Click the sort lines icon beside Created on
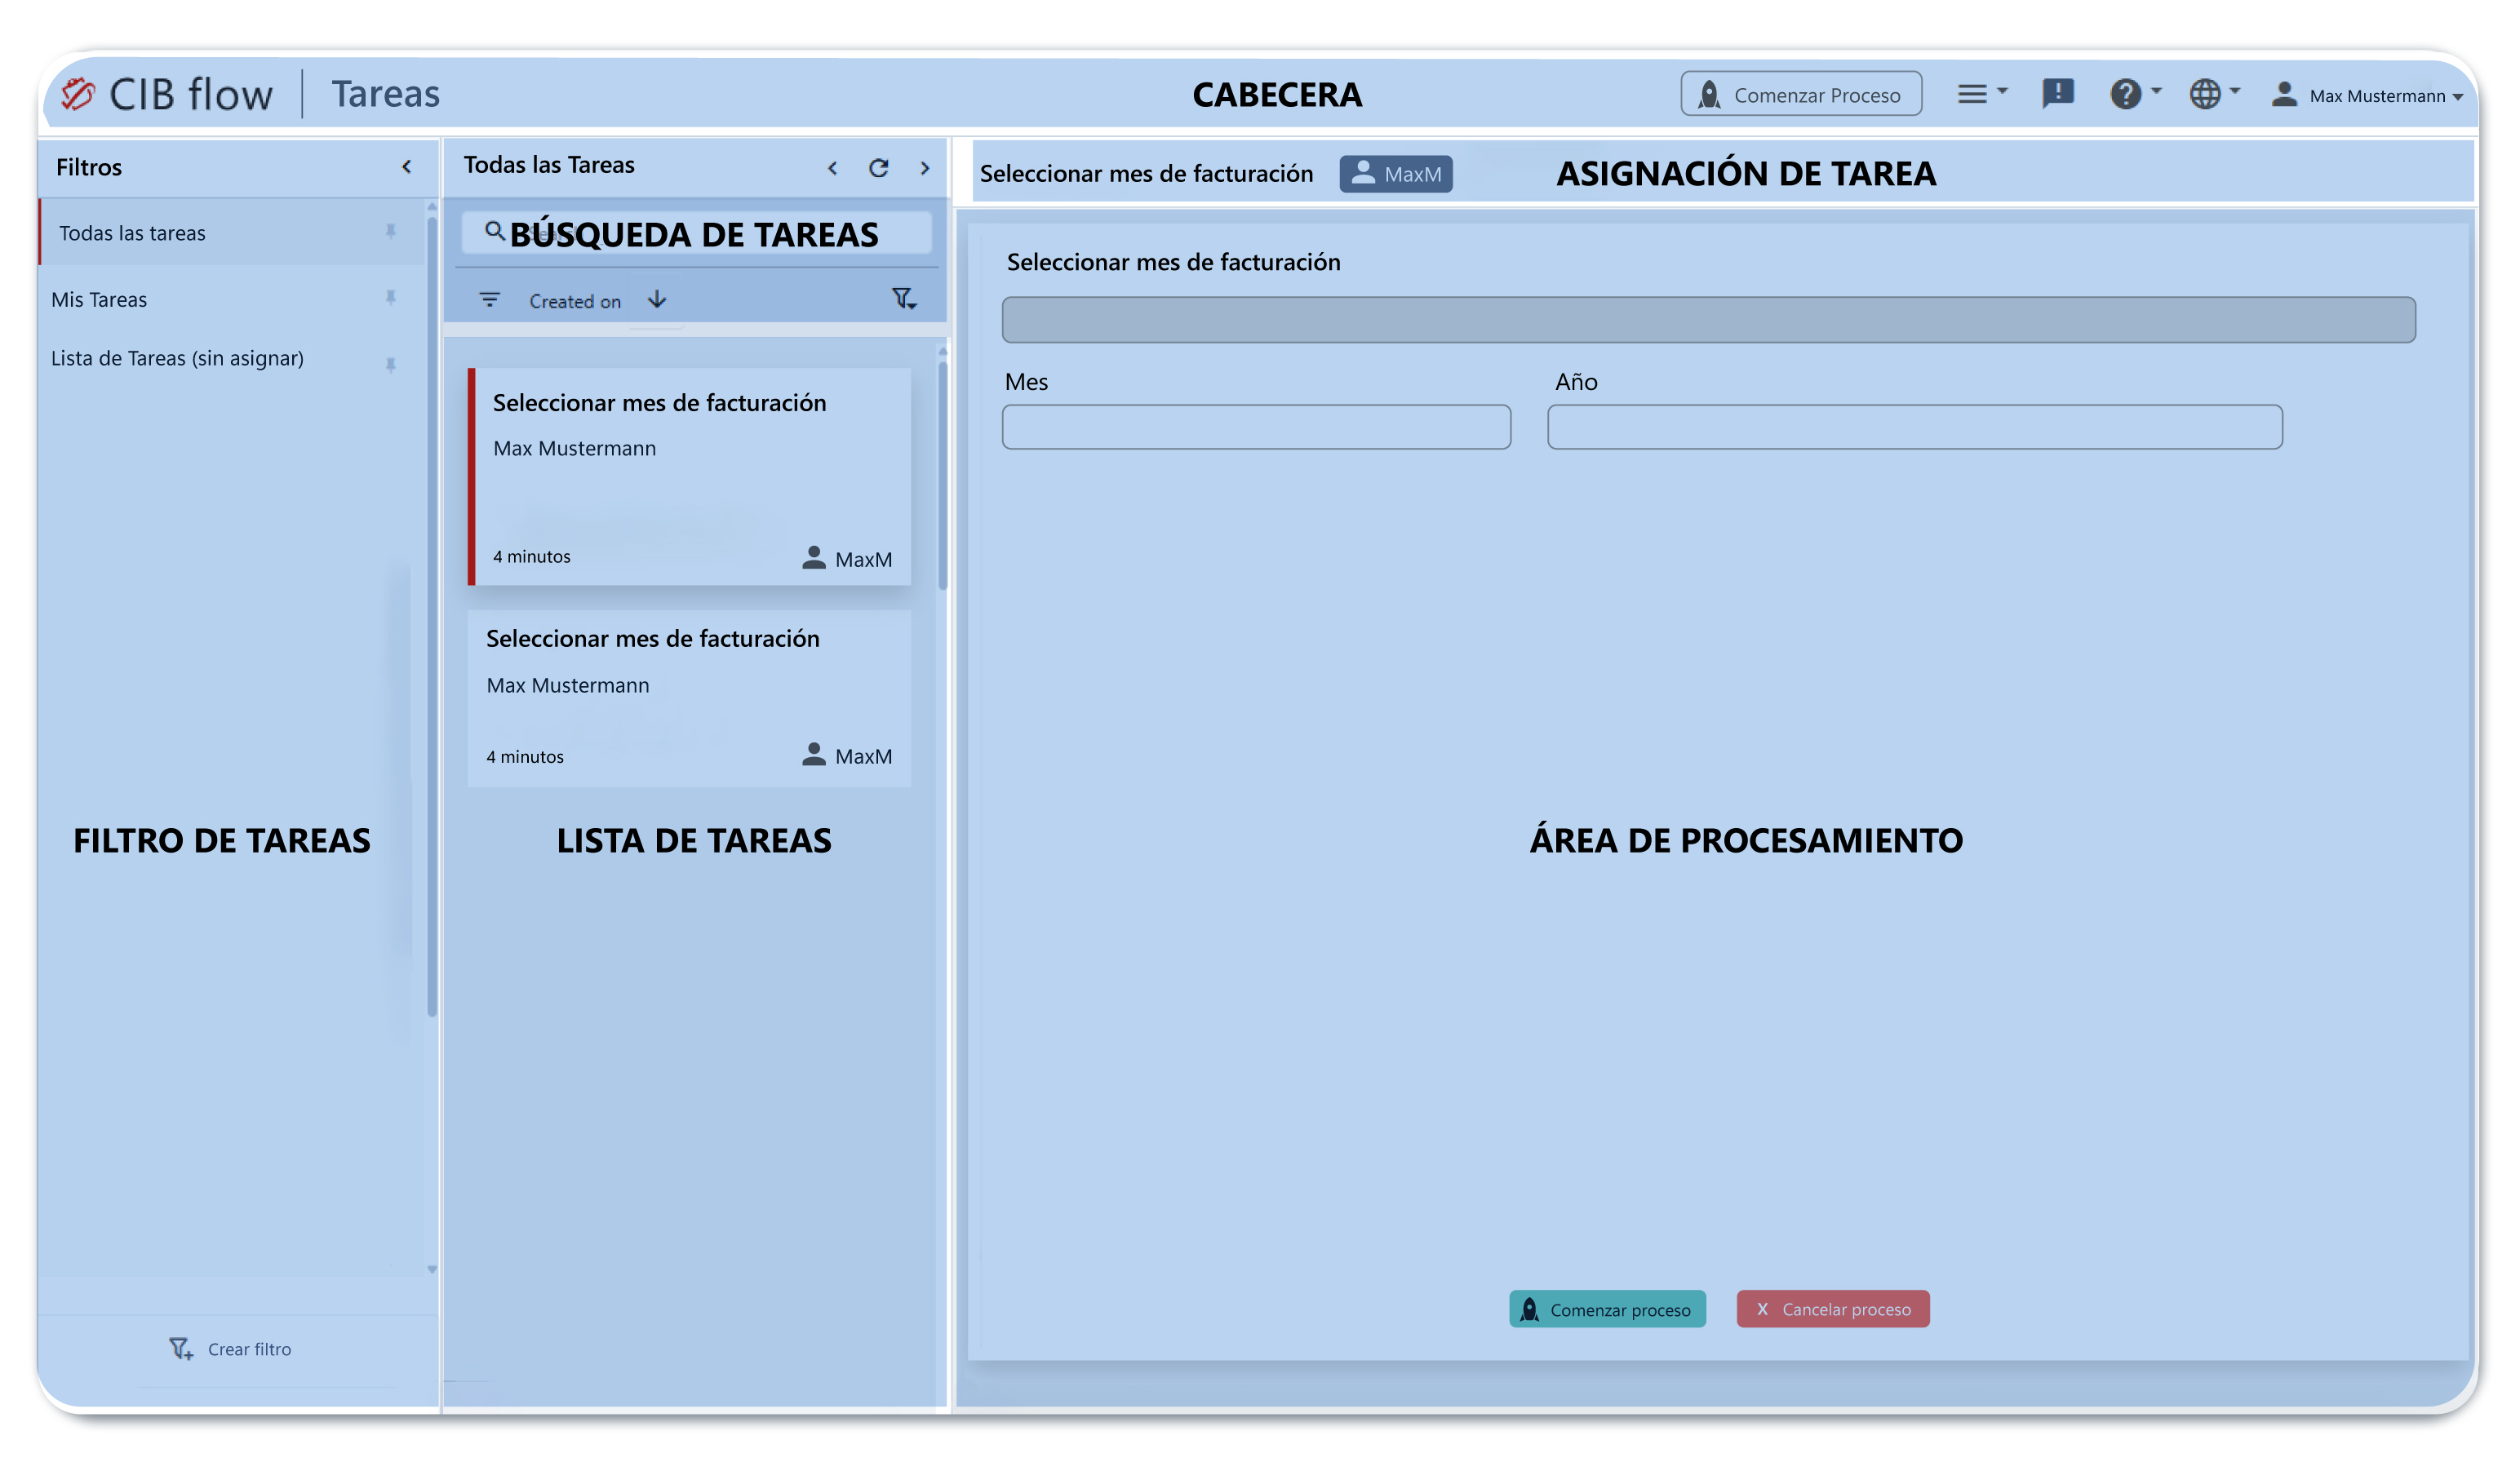 point(489,300)
